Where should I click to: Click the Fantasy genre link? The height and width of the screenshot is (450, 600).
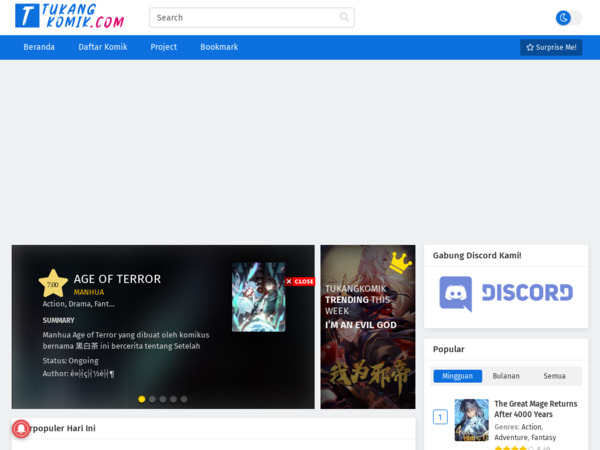(x=544, y=437)
